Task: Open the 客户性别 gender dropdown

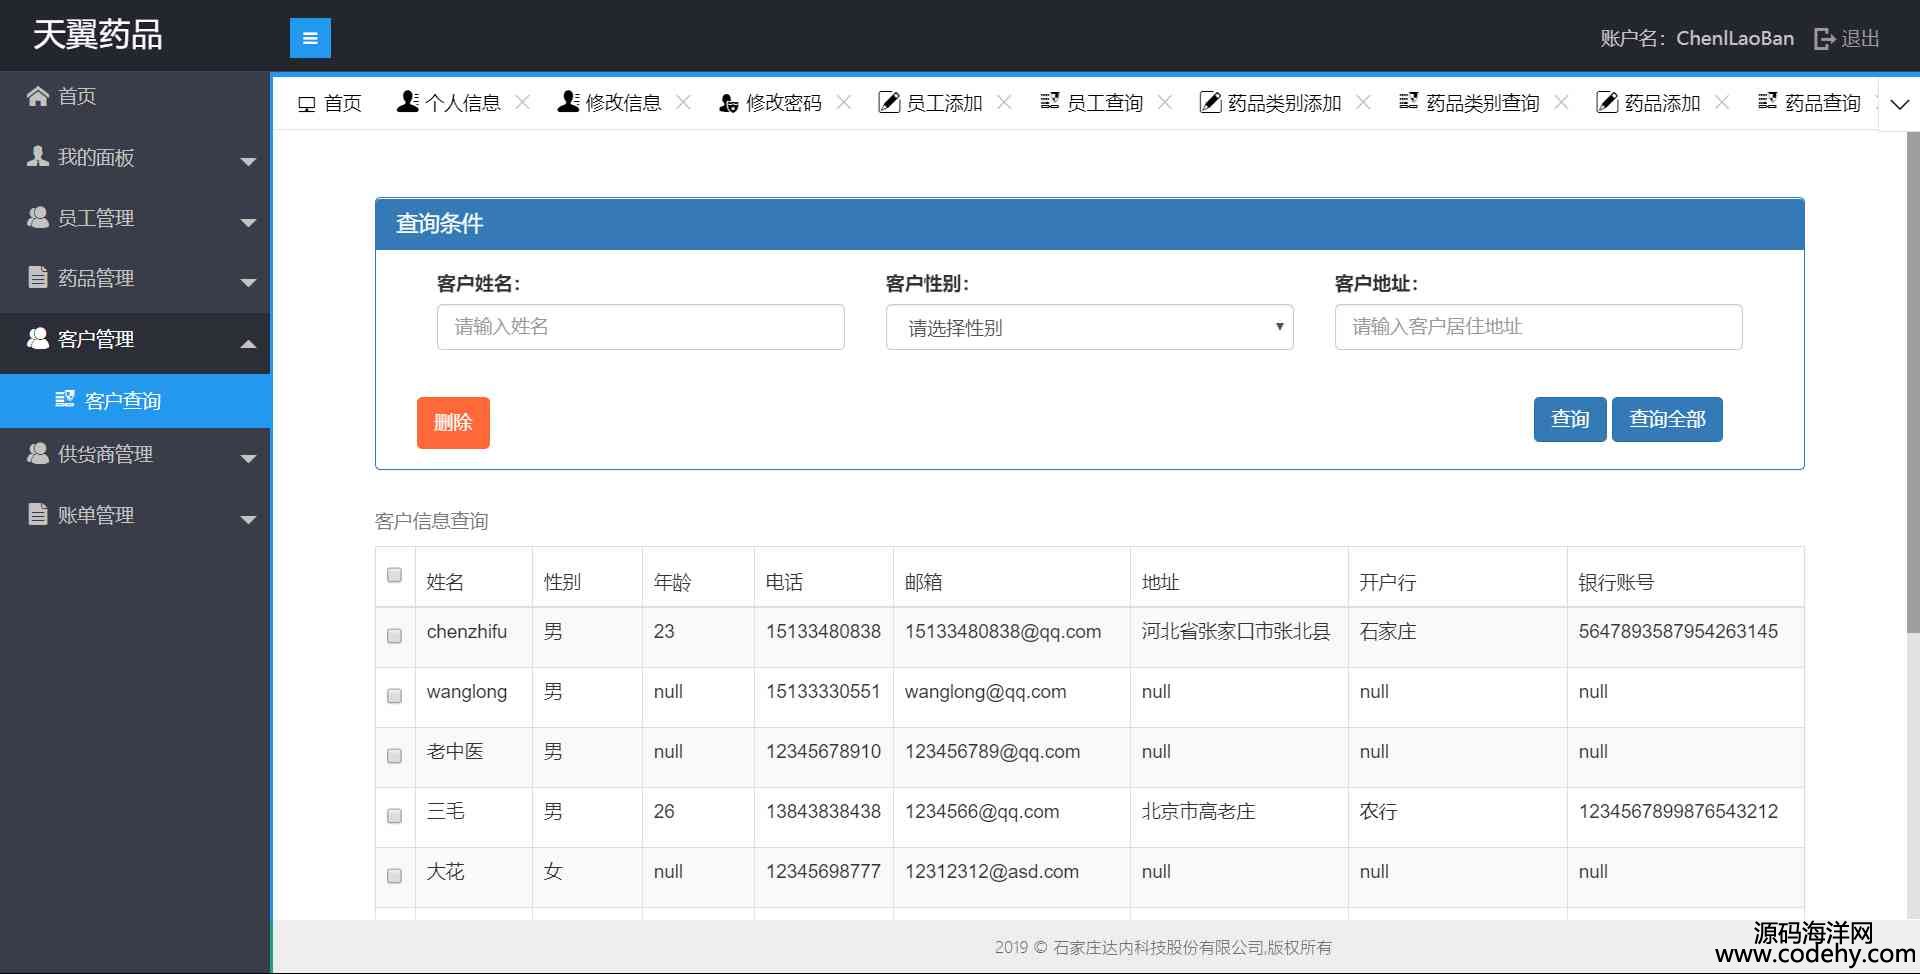Action: (x=1089, y=327)
